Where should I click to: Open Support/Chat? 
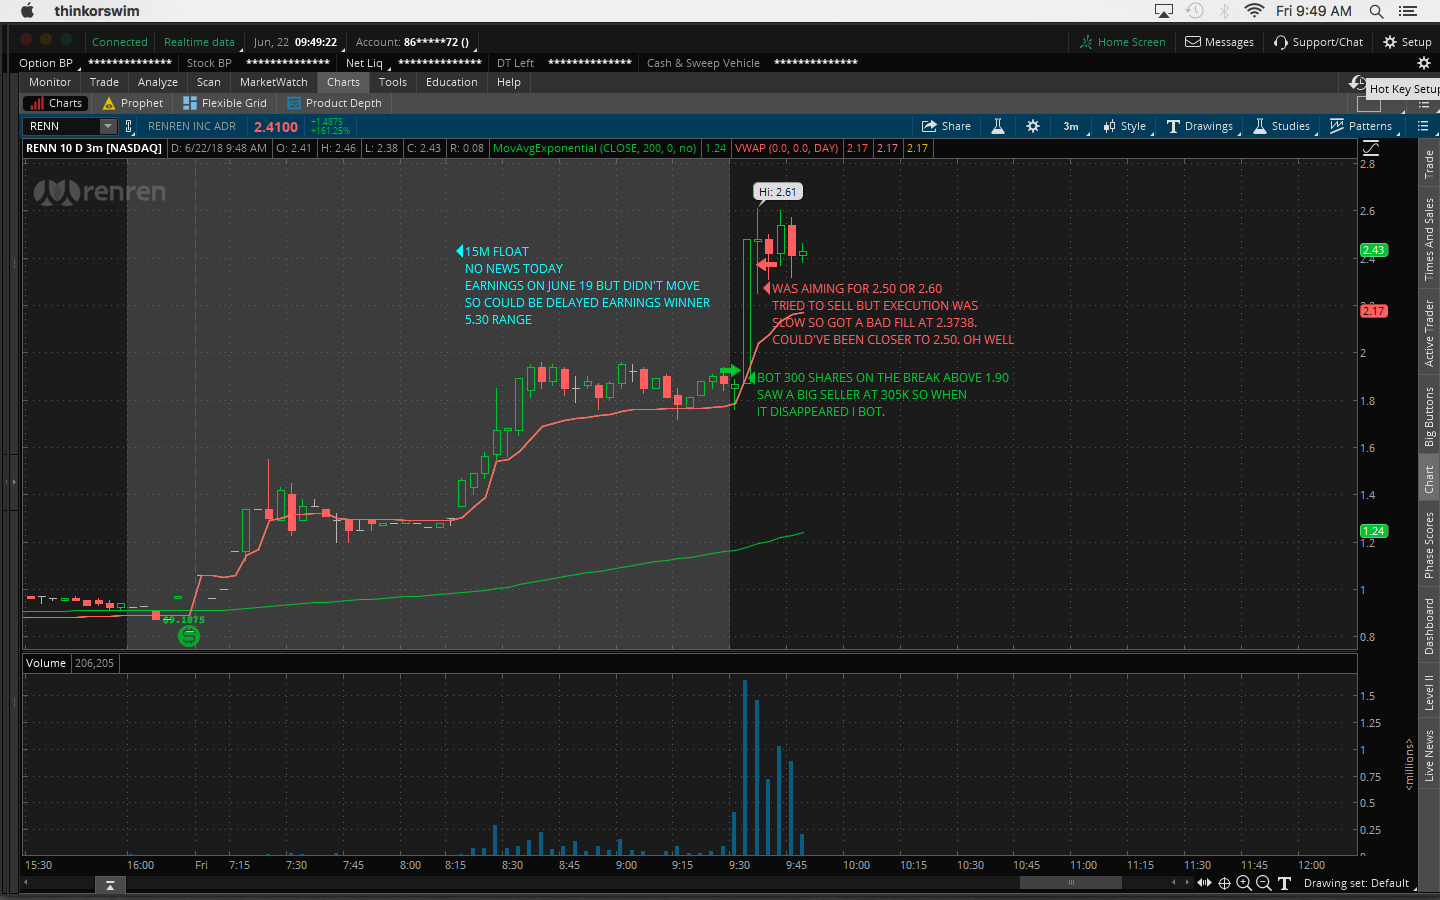[1318, 42]
